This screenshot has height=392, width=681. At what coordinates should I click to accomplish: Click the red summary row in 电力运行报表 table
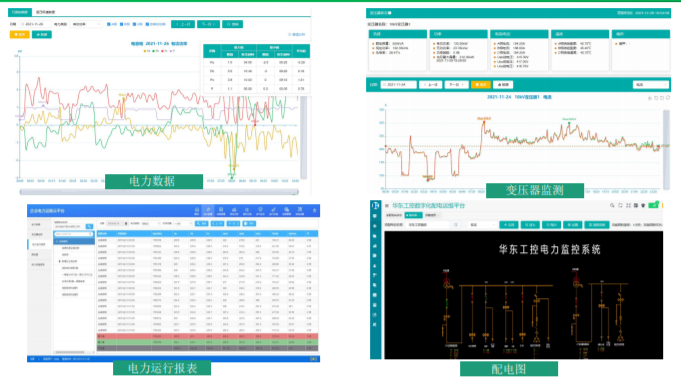tap(207, 336)
